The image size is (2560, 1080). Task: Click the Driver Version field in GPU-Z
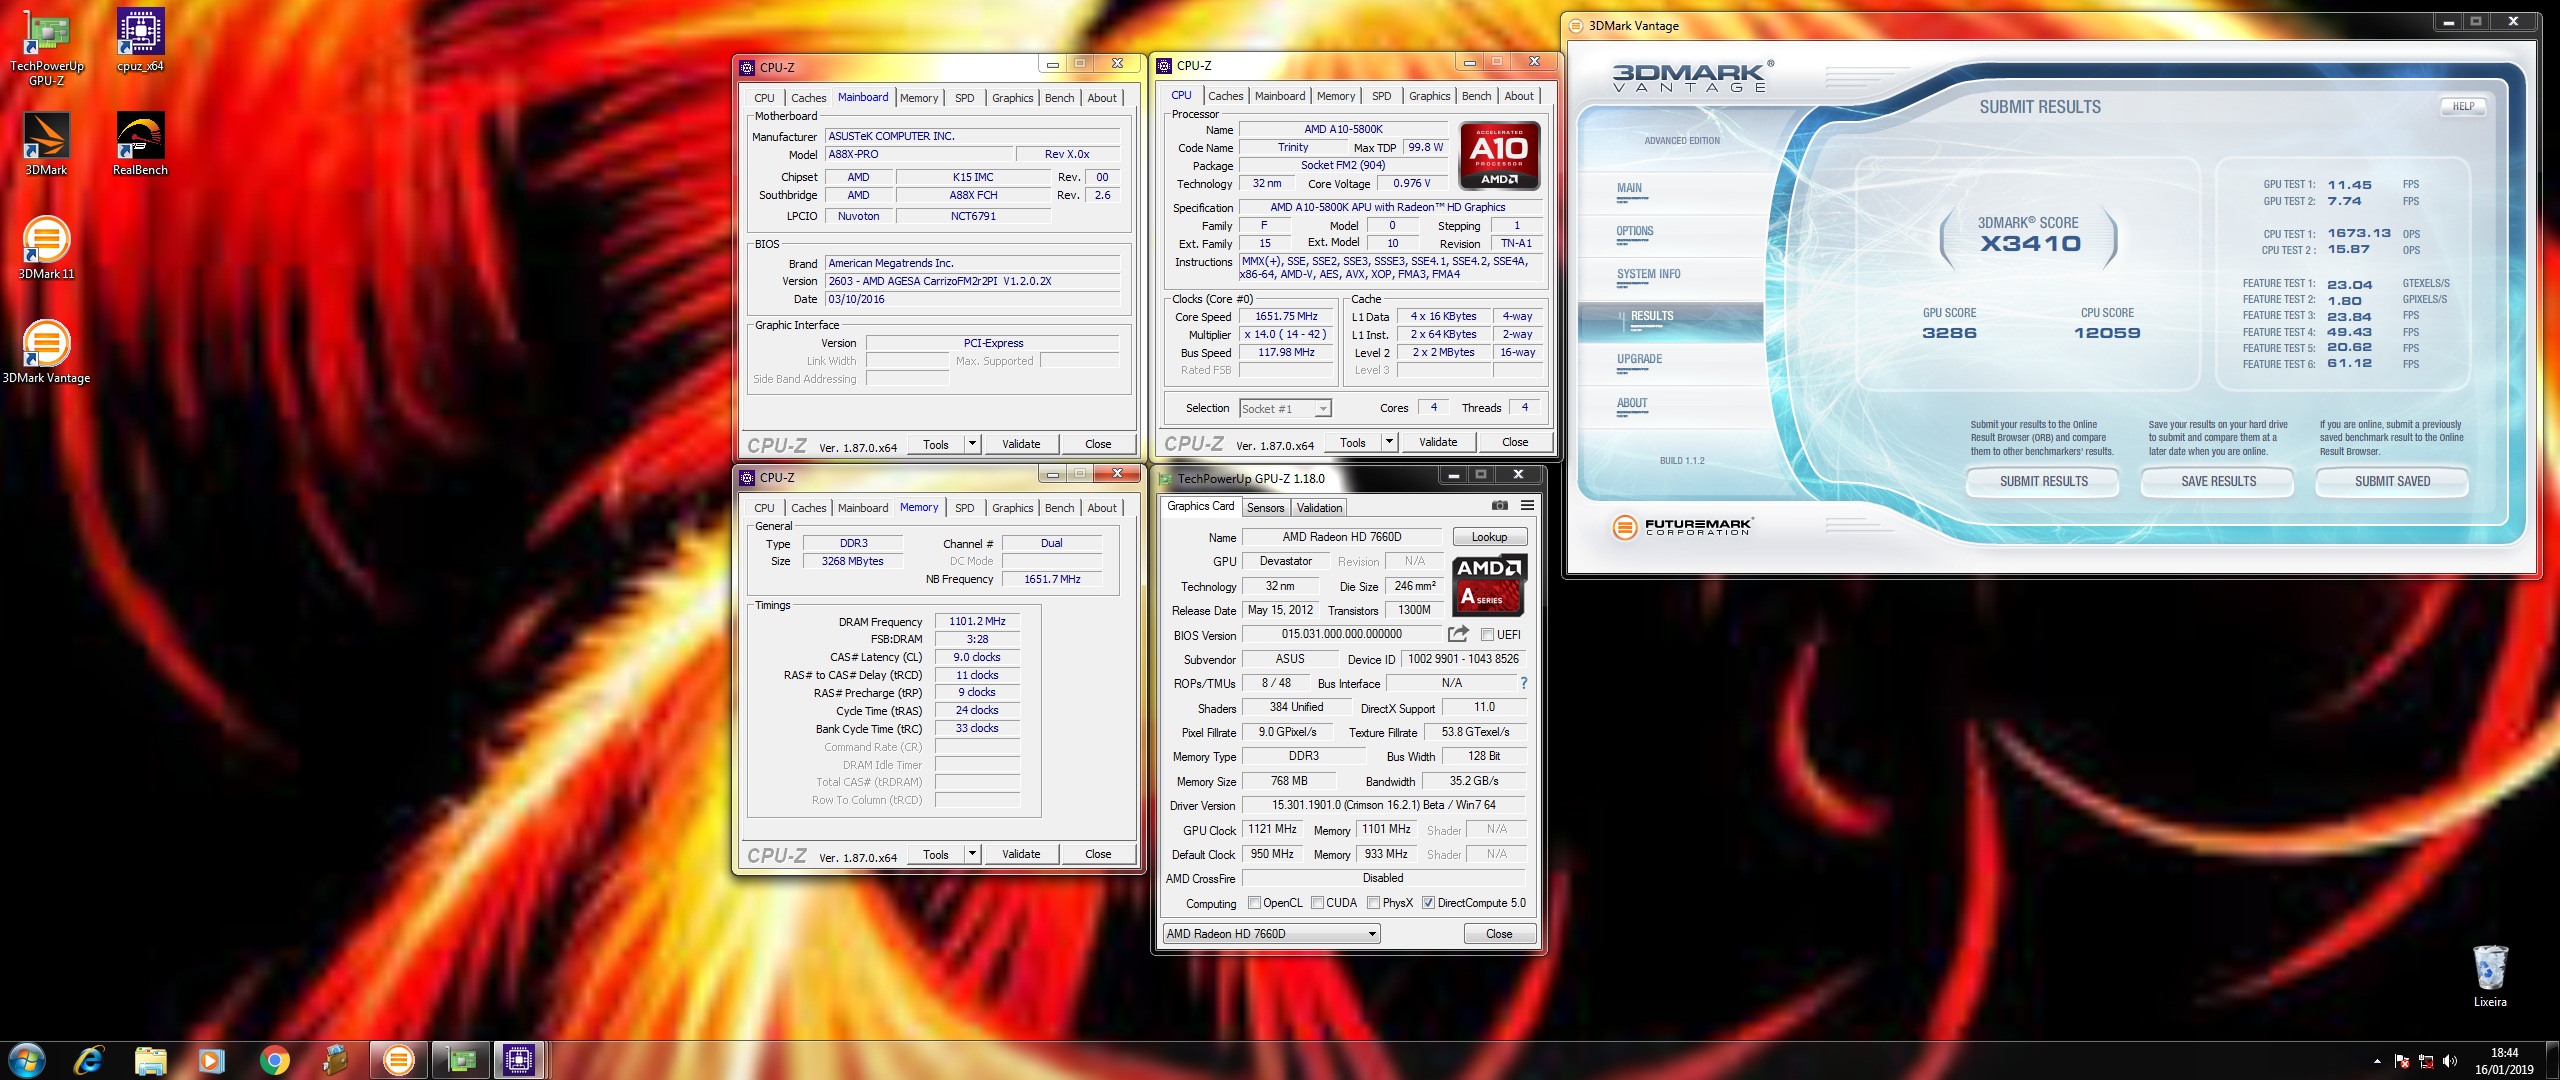click(x=1383, y=805)
